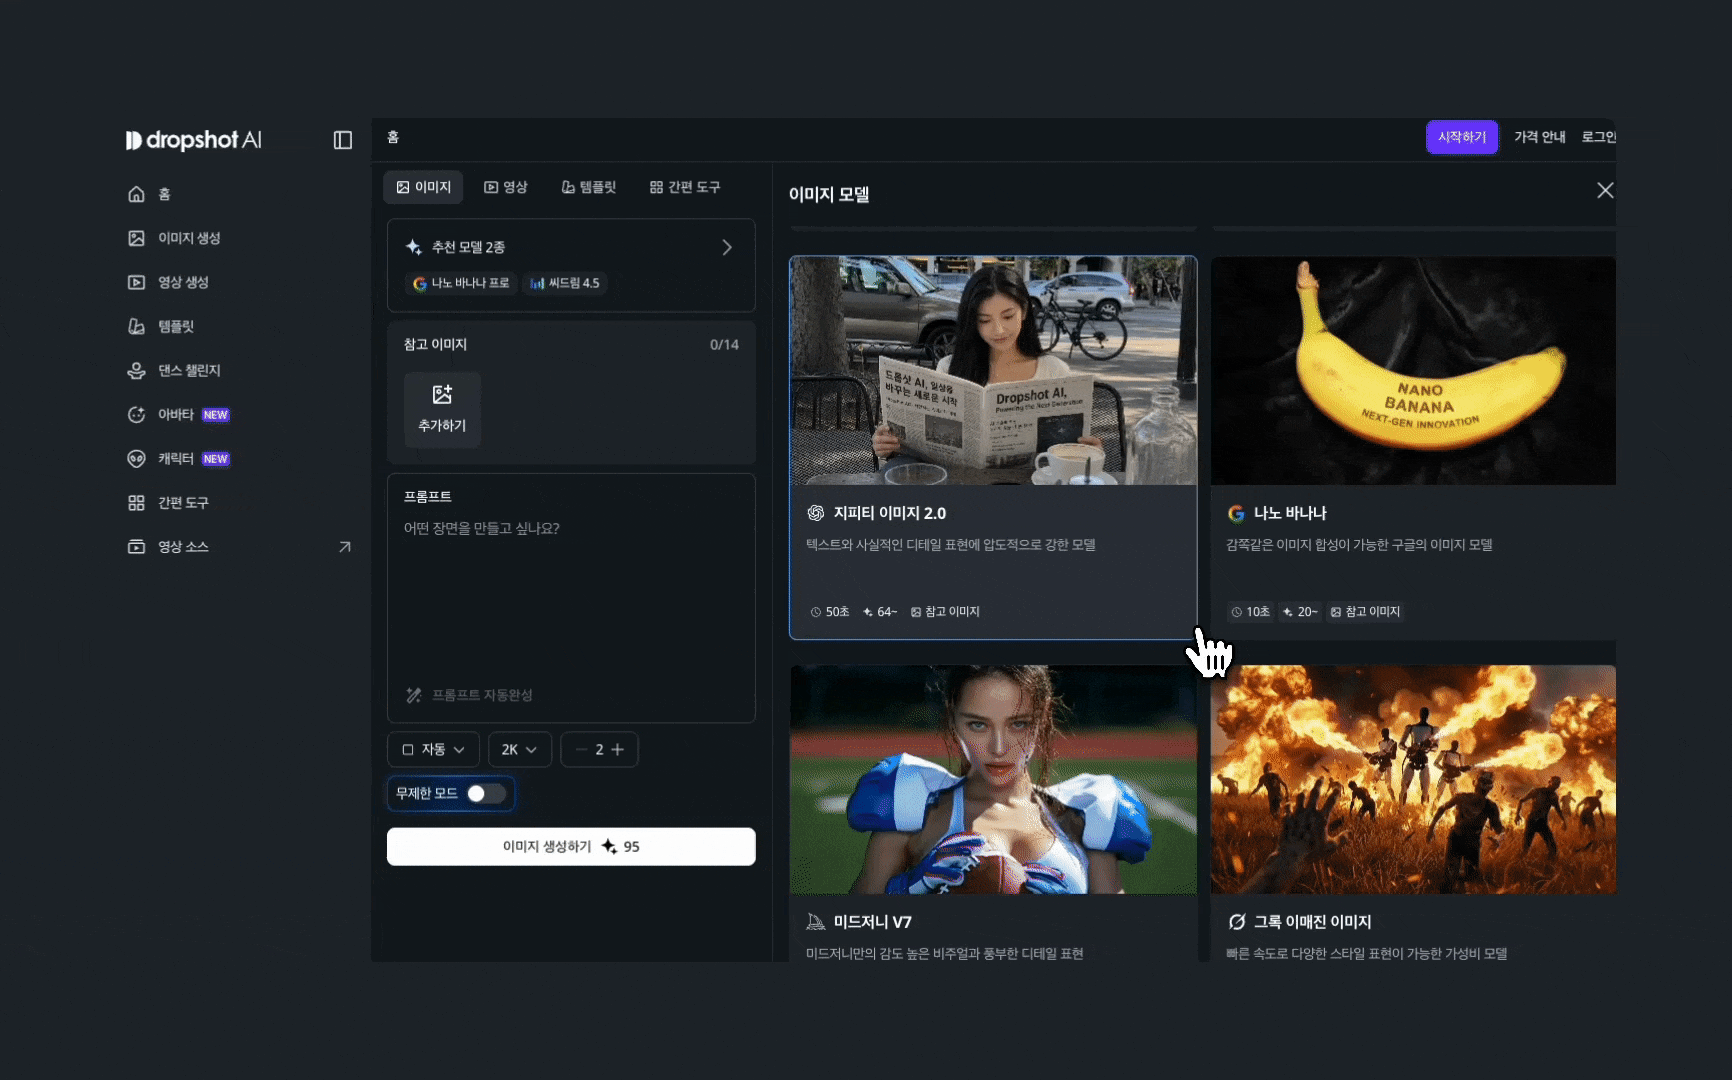
Task: Click the 지피티 이미지 2.0 description text
Action: click(951, 545)
